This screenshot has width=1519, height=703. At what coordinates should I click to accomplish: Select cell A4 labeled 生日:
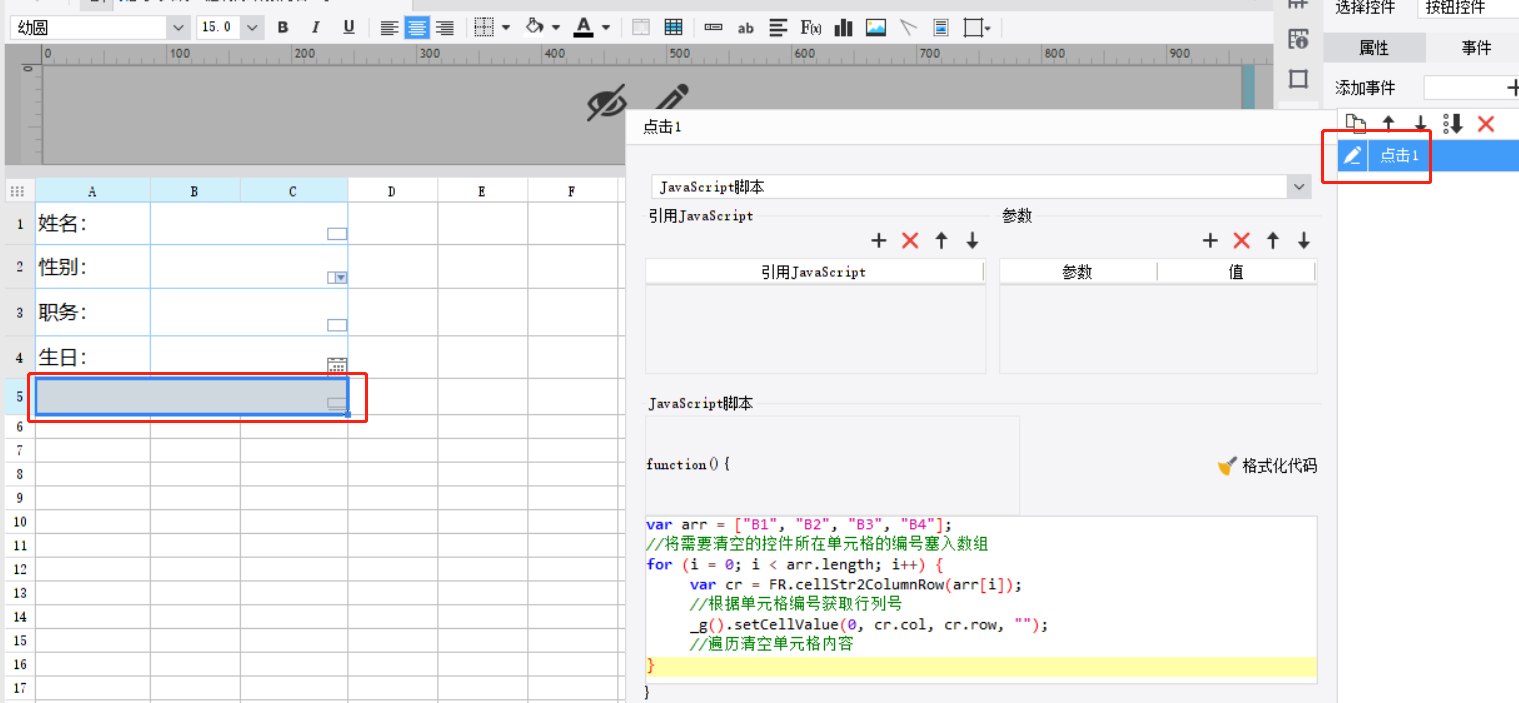[93, 357]
